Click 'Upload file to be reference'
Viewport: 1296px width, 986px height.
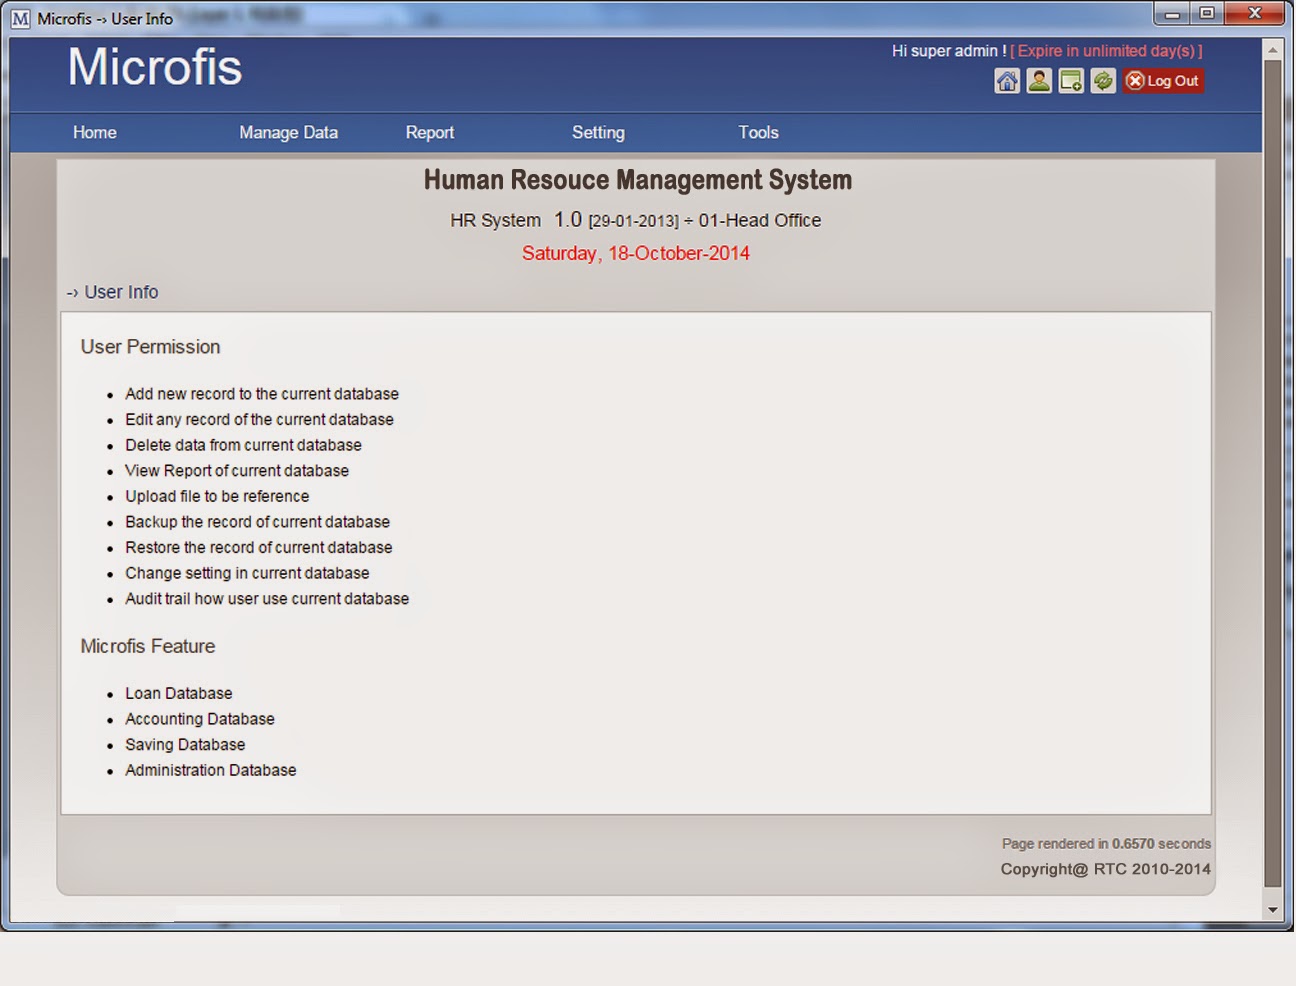pos(217,497)
